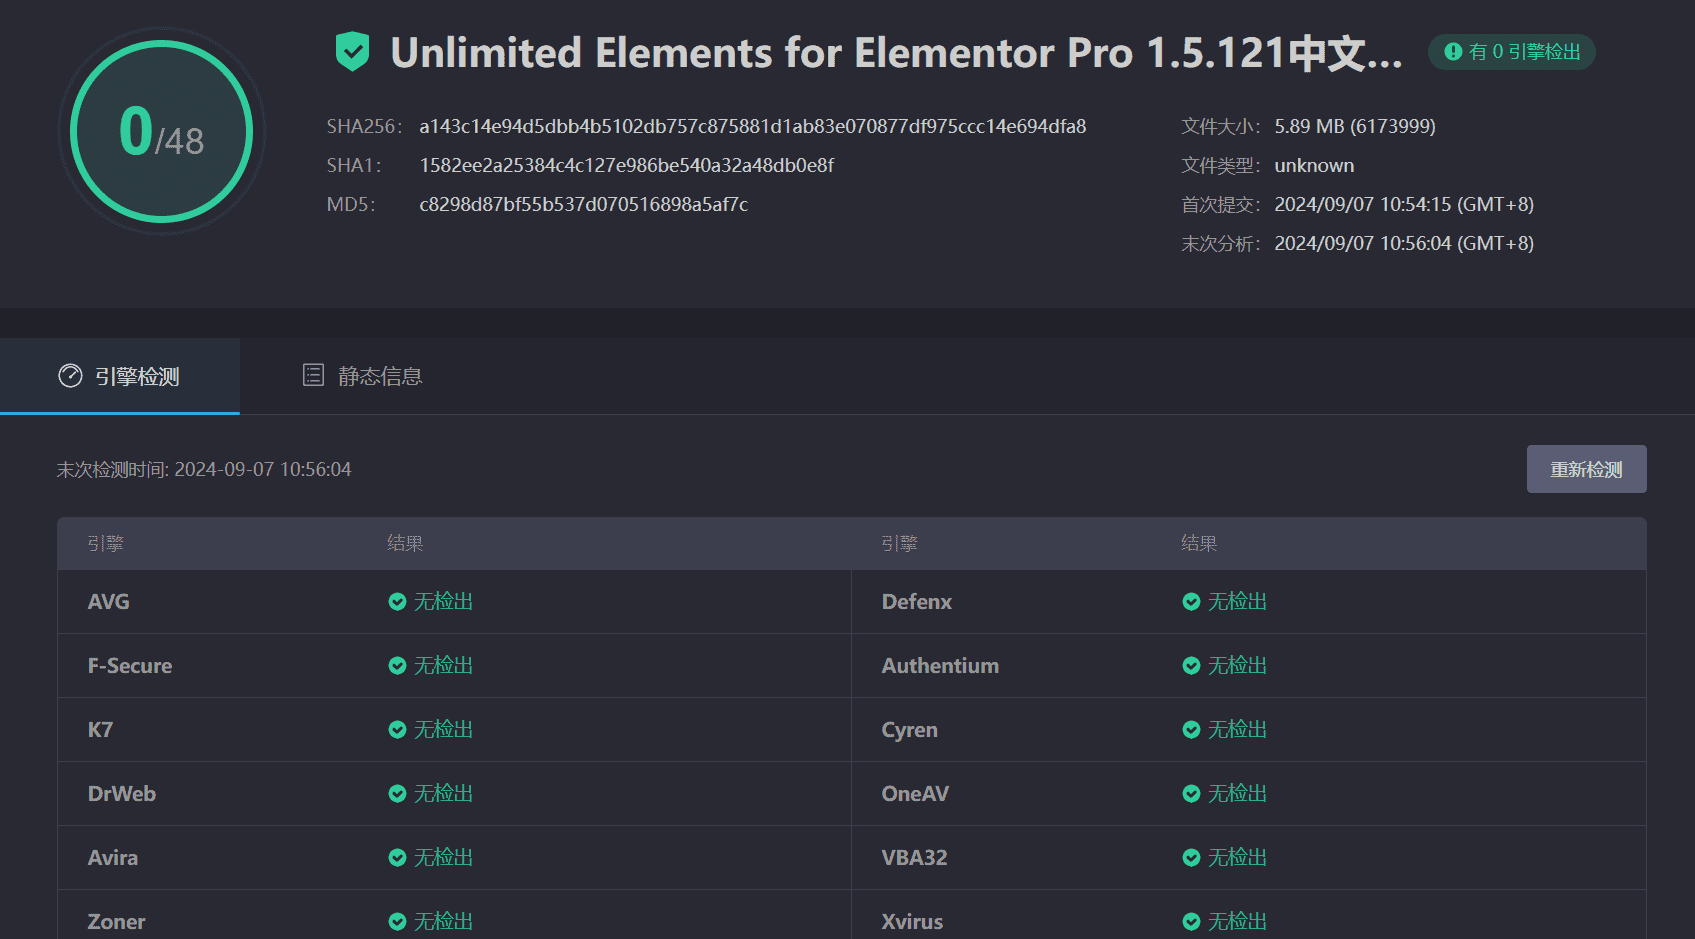
Task: Click the file size 5.89 MB value
Action: tap(1354, 127)
